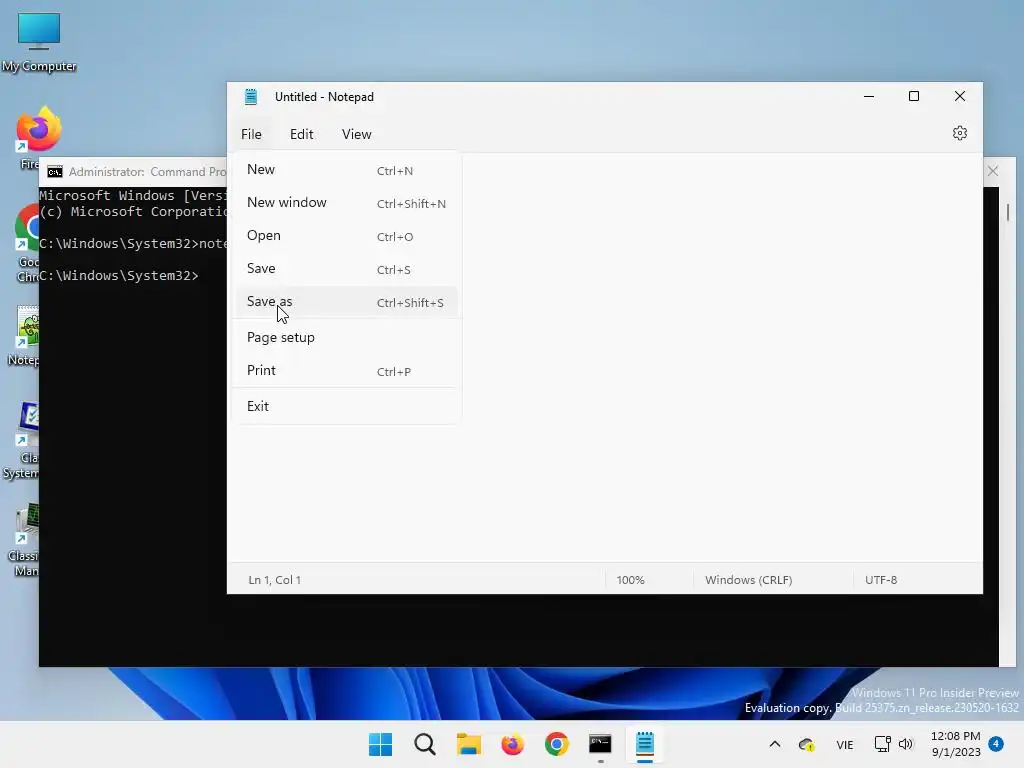Minimize the Notepad window
Image resolution: width=1024 pixels, height=768 pixels.
[869, 97]
